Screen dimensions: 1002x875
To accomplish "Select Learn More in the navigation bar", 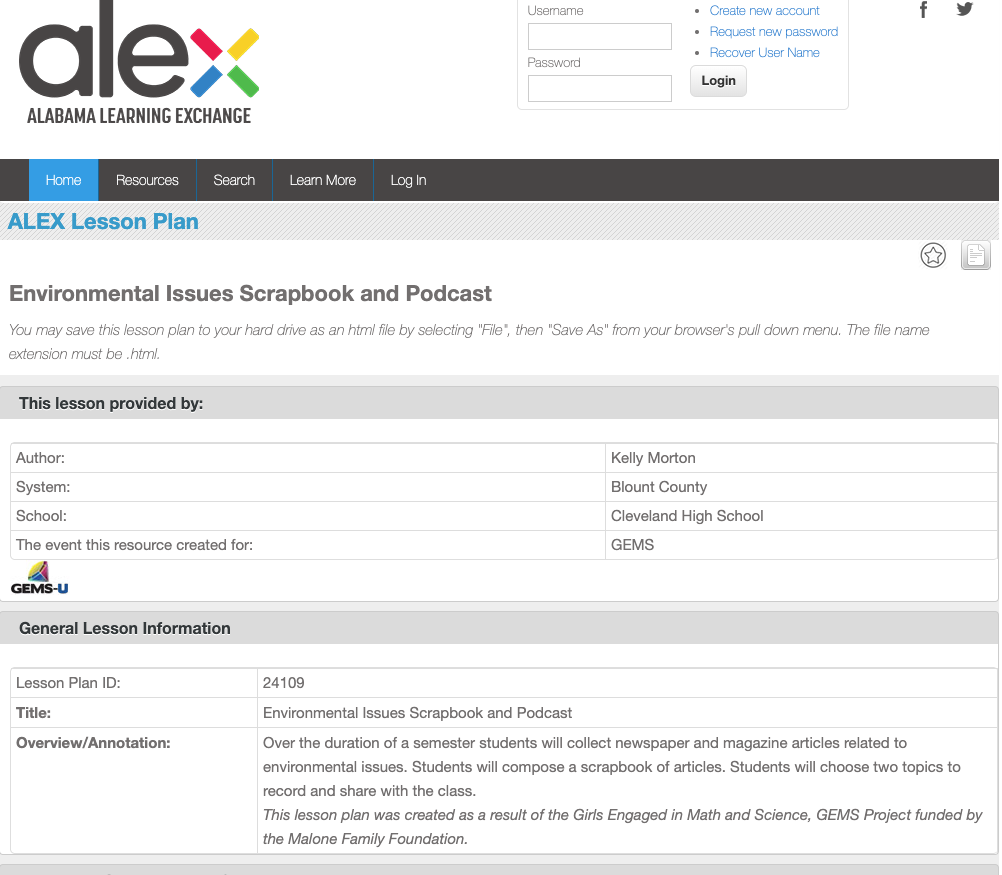I will 322,180.
